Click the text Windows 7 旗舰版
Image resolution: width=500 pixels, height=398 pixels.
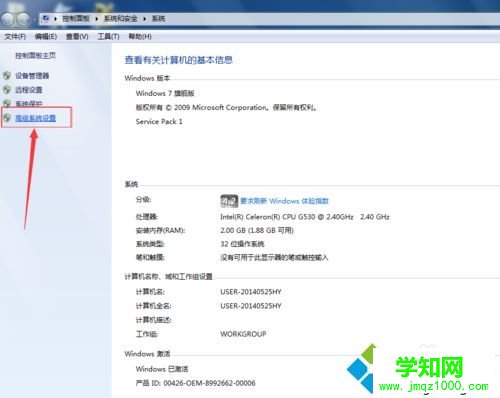coord(165,93)
